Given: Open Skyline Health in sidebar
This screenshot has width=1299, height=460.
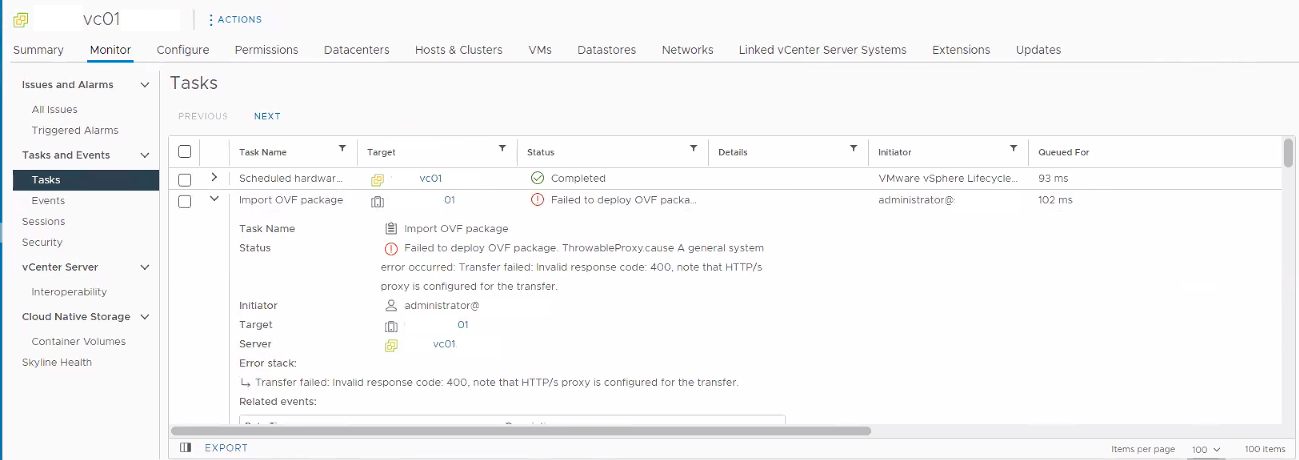Looking at the screenshot, I should [57, 363].
